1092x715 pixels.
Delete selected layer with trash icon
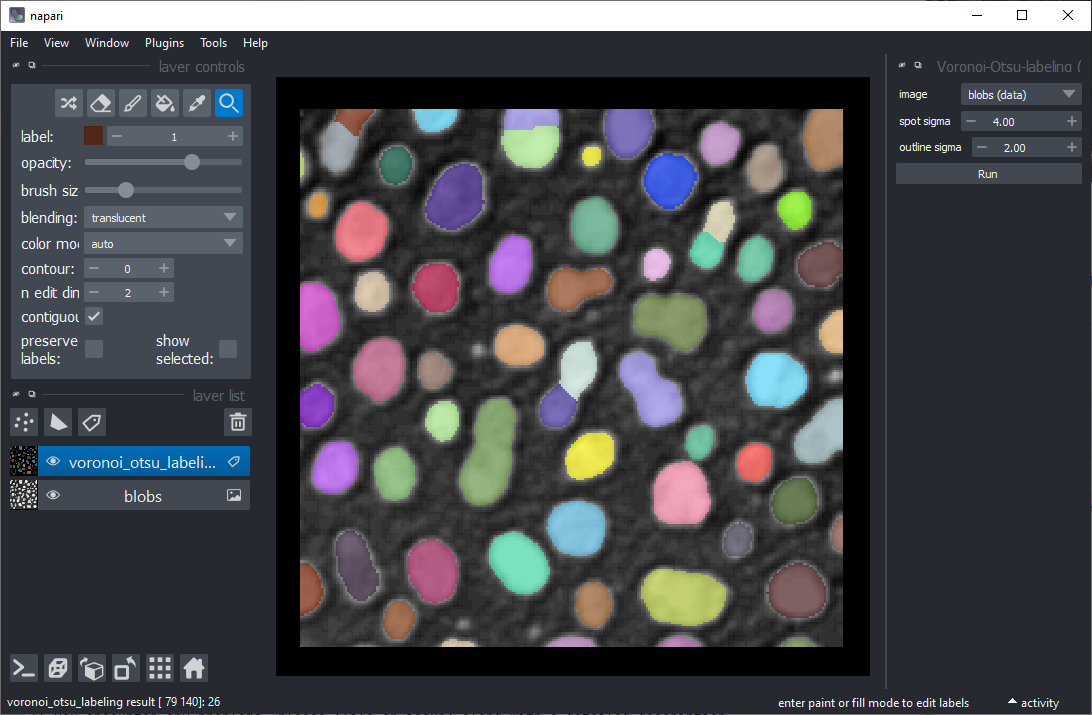[237, 422]
